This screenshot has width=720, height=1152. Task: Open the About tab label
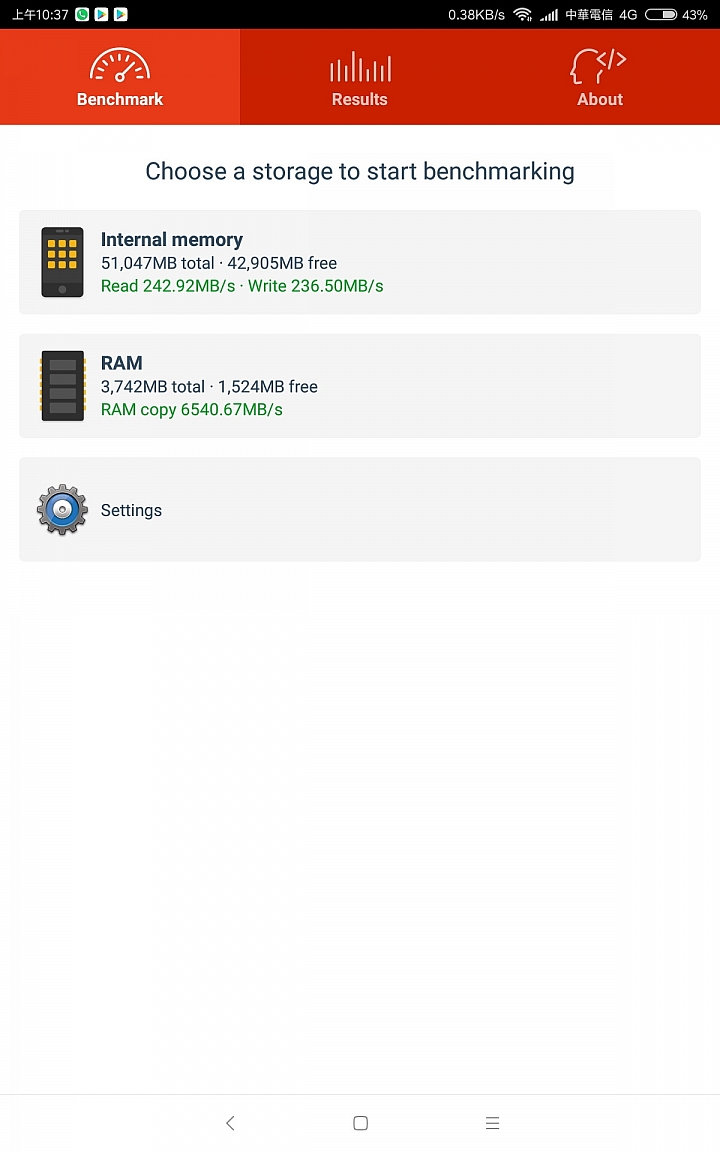(x=600, y=99)
